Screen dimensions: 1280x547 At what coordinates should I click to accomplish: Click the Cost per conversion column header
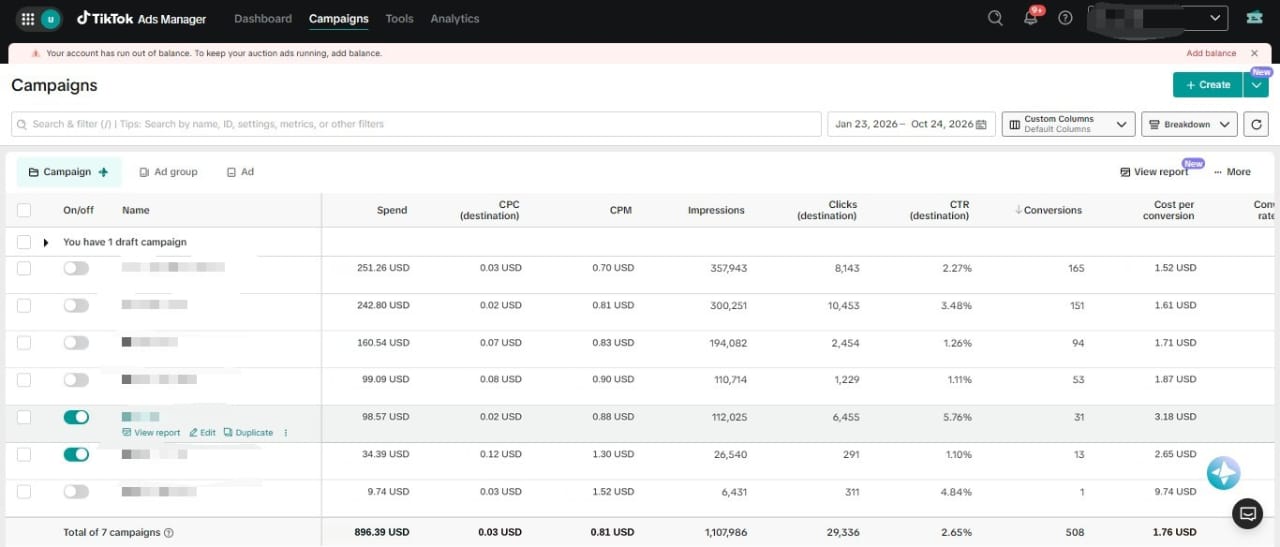(x=1168, y=210)
